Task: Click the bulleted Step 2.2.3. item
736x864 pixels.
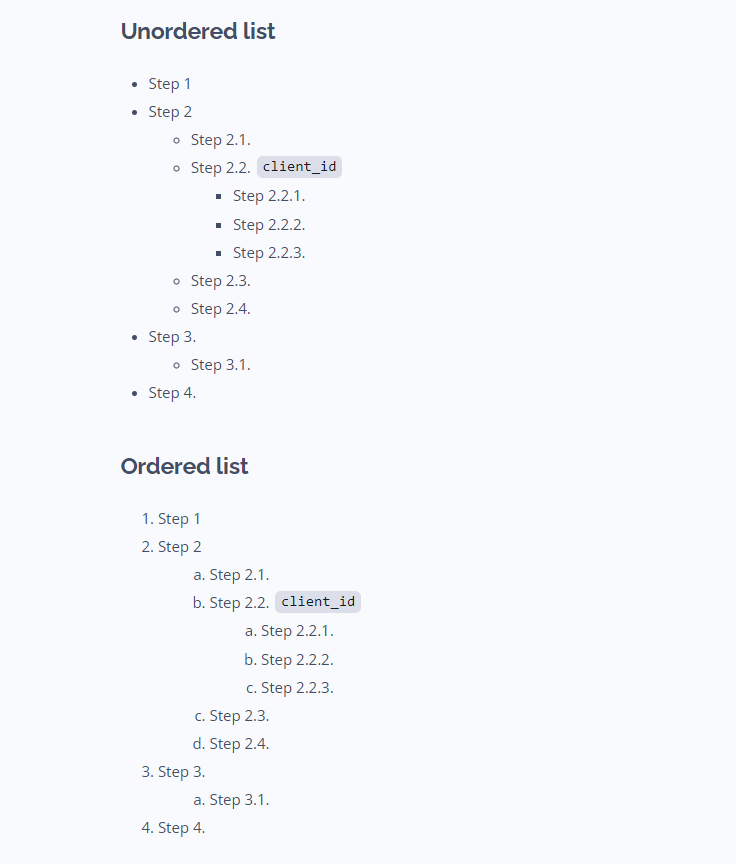Action: [269, 253]
